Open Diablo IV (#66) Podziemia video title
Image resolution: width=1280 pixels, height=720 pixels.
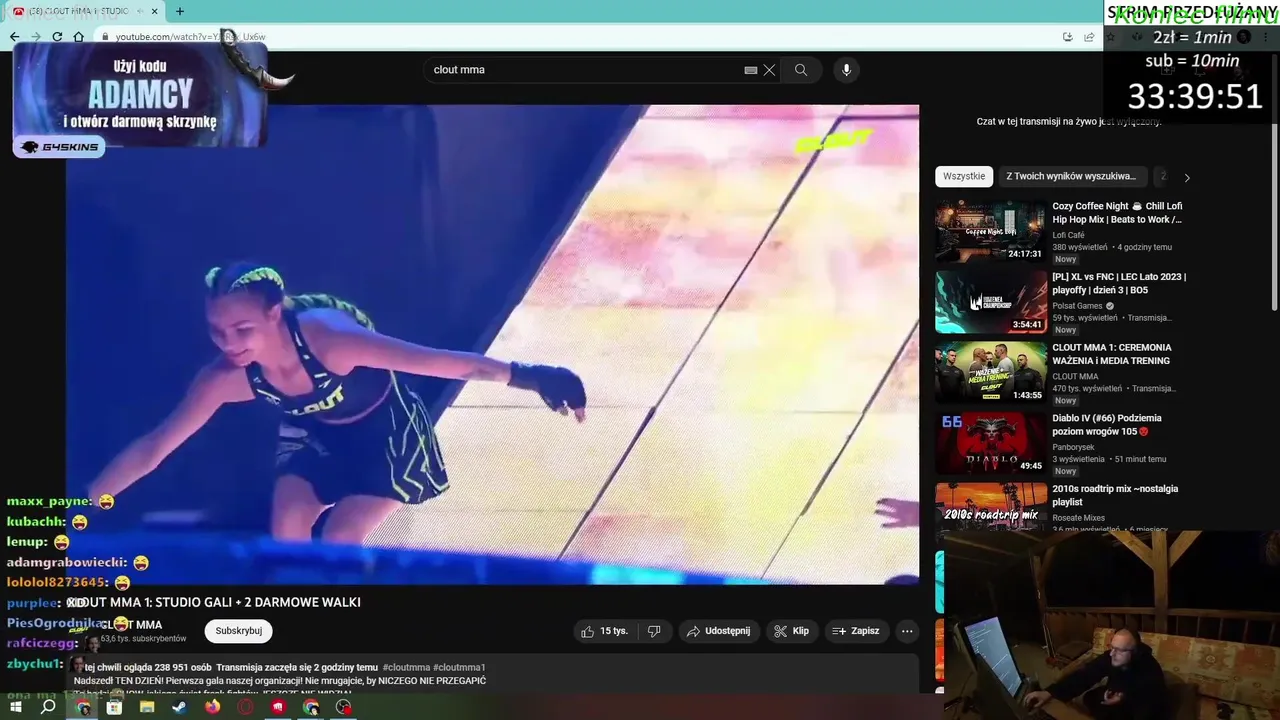click(x=1106, y=425)
